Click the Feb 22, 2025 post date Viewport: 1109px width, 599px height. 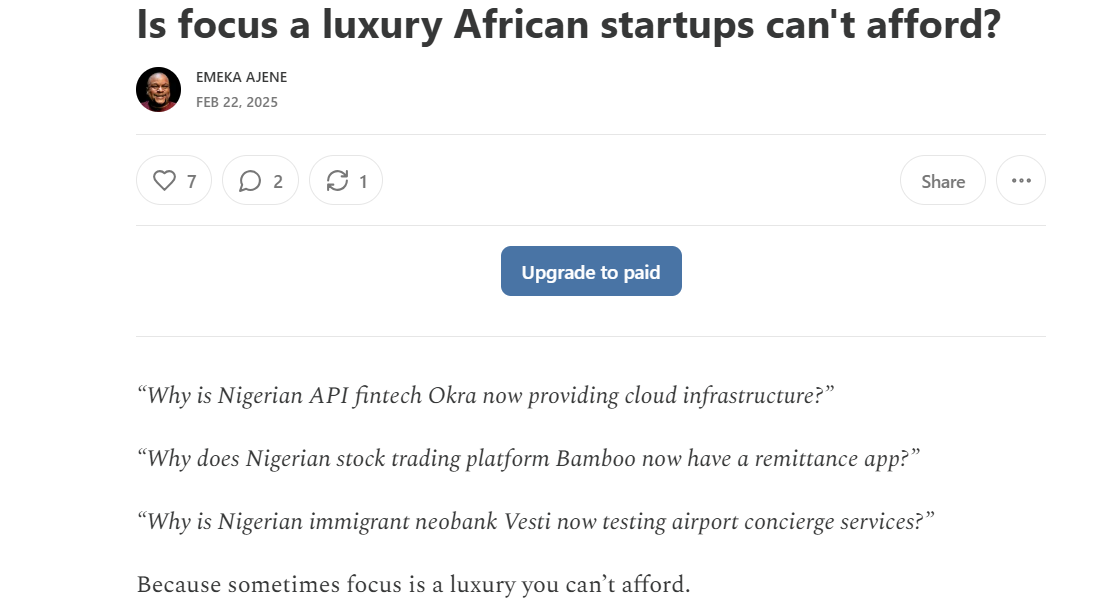tap(237, 103)
